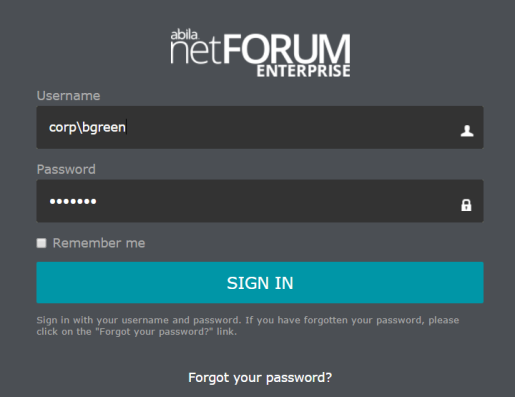This screenshot has height=397, width=515.
Task: Focus the Password input field
Action: coord(260,201)
